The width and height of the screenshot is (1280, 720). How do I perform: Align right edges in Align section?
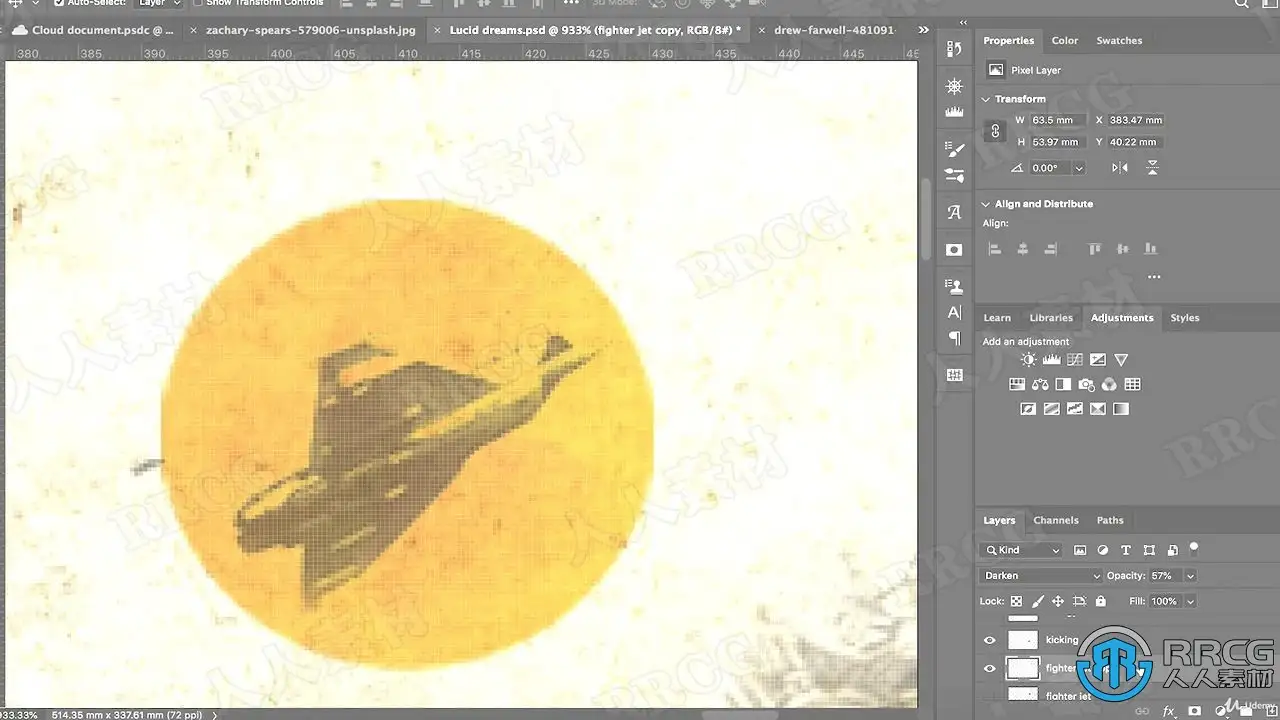pos(1050,249)
